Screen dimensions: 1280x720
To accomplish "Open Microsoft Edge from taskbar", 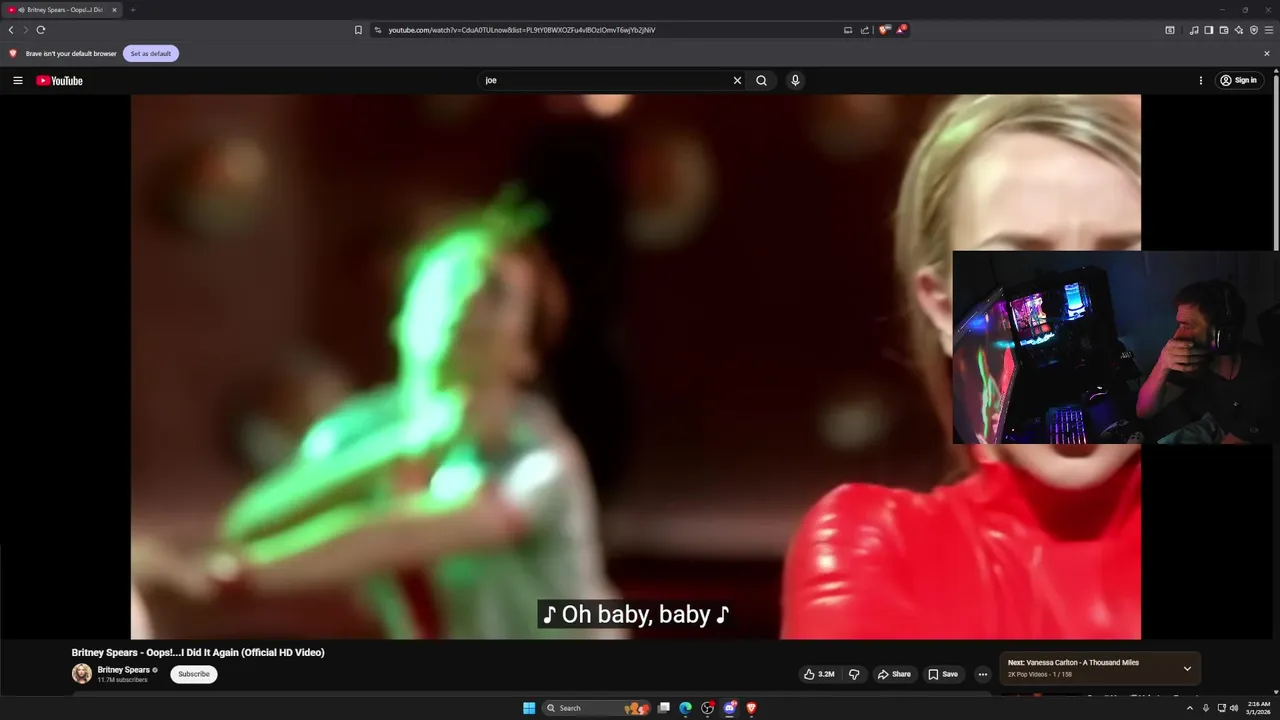I will 685,708.
